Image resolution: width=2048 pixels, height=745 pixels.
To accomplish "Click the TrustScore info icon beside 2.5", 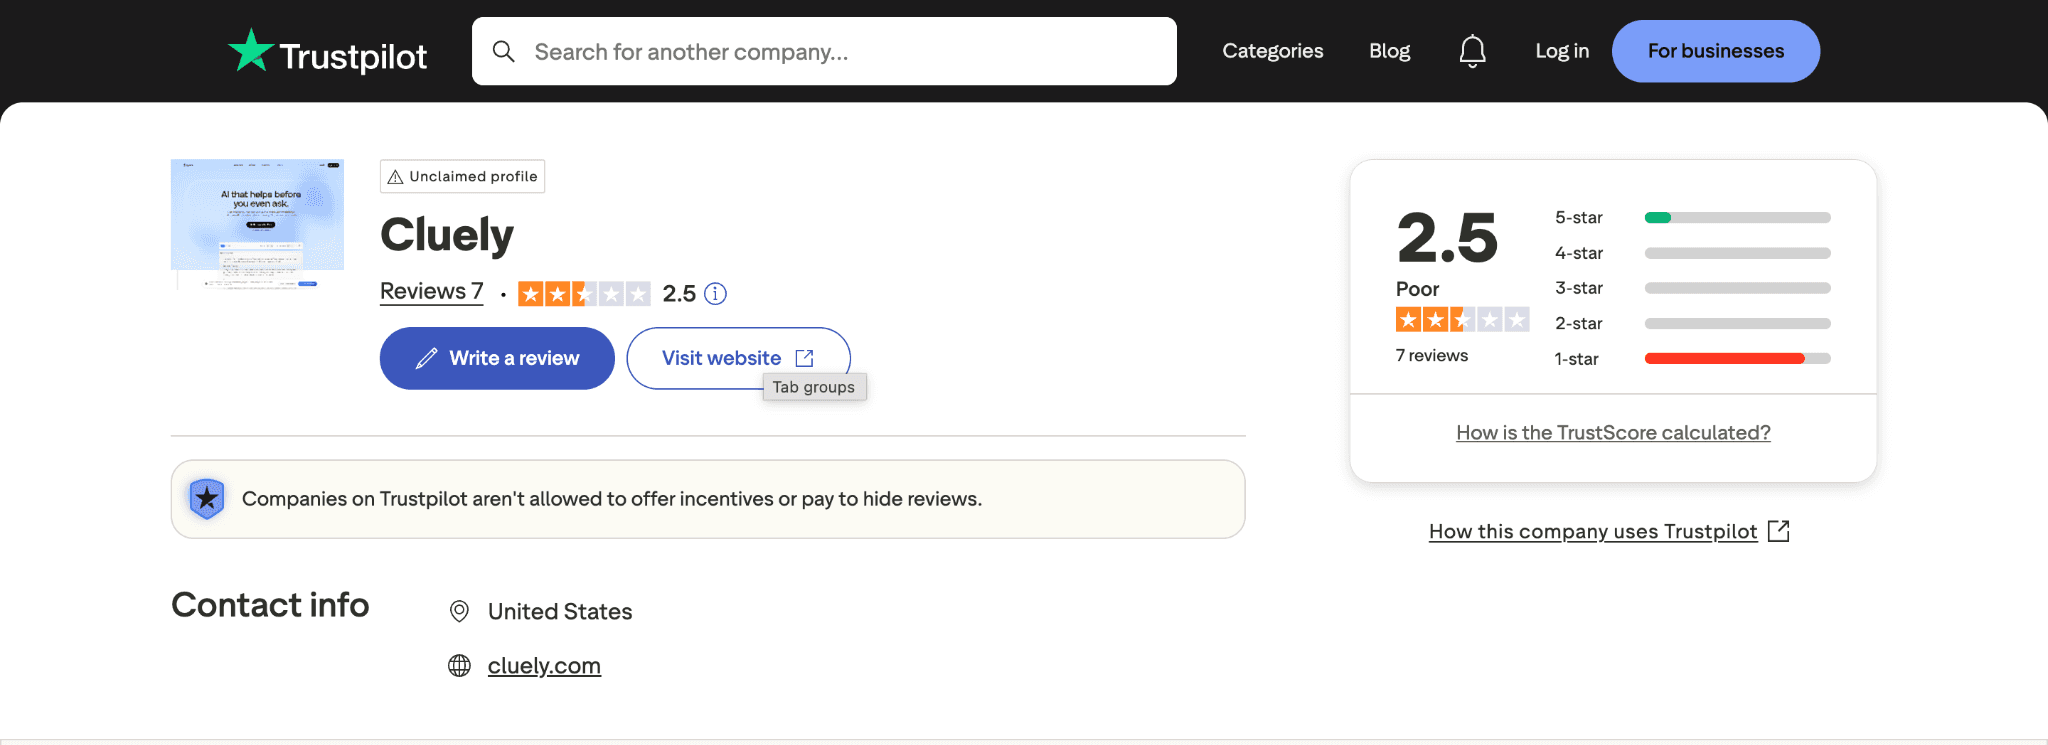I will click(715, 293).
